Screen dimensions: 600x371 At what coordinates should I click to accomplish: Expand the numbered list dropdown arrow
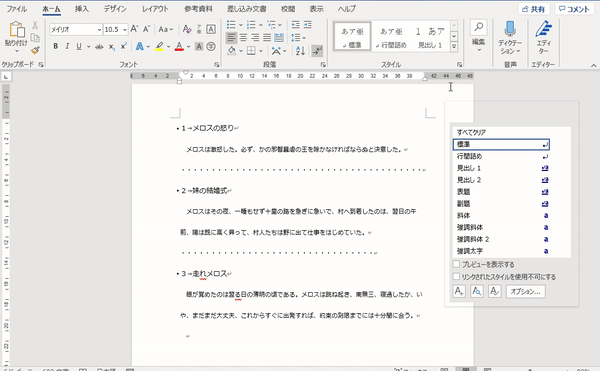point(261,25)
